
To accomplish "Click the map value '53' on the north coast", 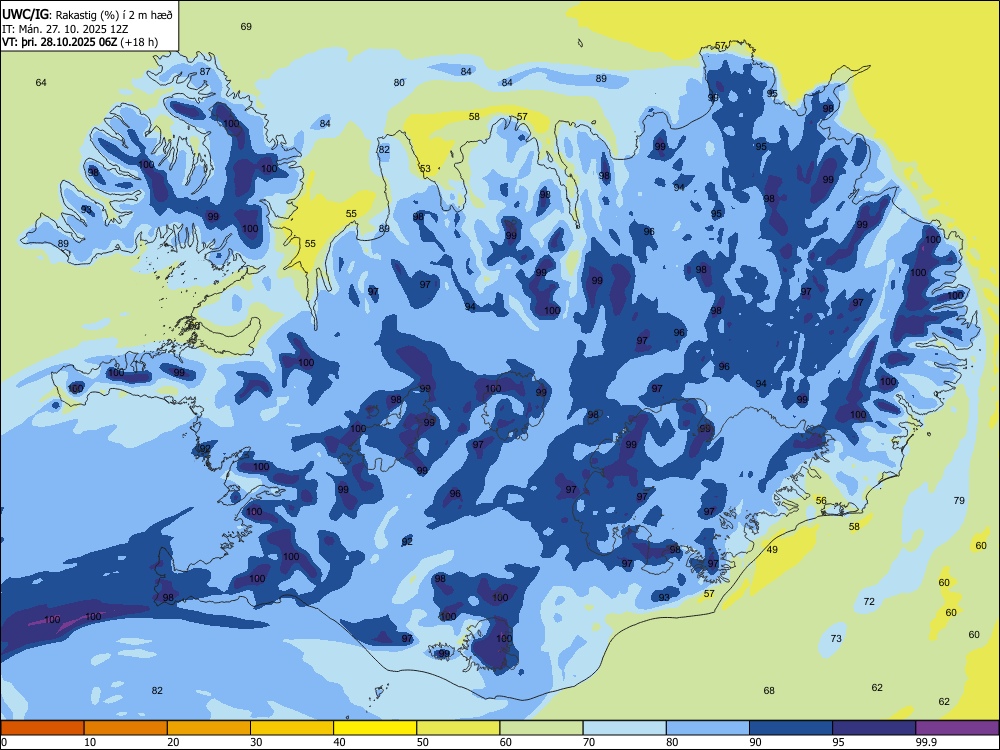I will coord(425,169).
